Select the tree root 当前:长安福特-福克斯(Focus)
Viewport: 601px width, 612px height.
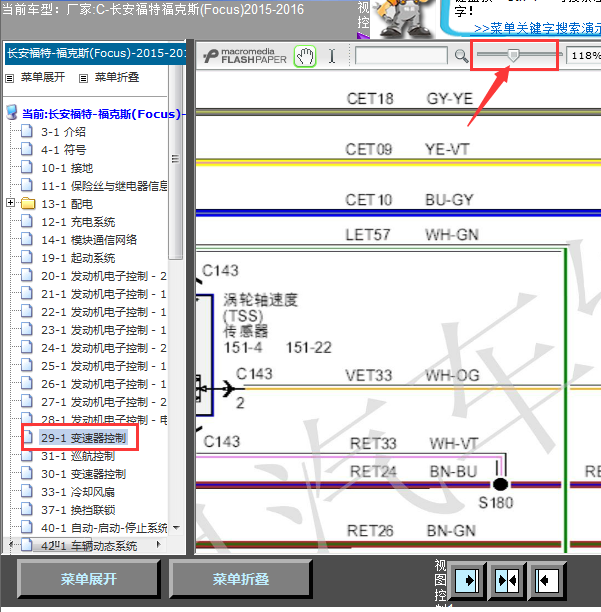[x=103, y=114]
